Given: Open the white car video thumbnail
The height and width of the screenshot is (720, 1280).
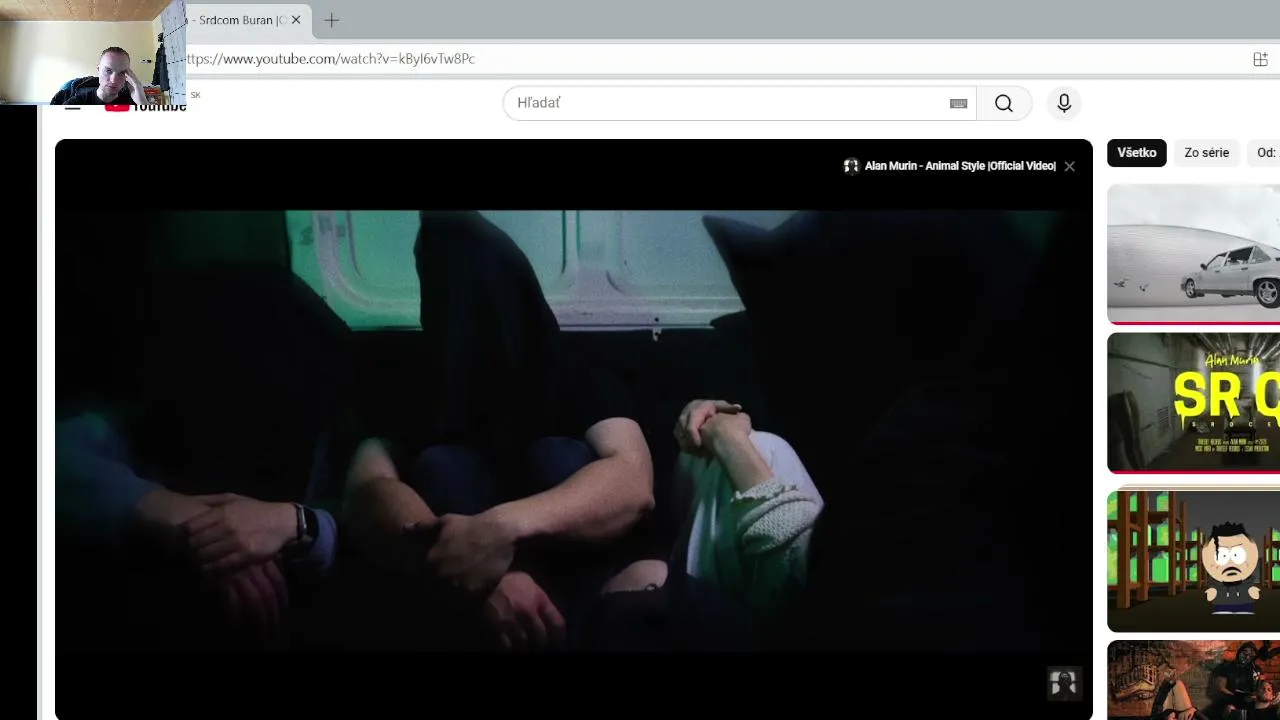Looking at the screenshot, I should pyautogui.click(x=1193, y=254).
